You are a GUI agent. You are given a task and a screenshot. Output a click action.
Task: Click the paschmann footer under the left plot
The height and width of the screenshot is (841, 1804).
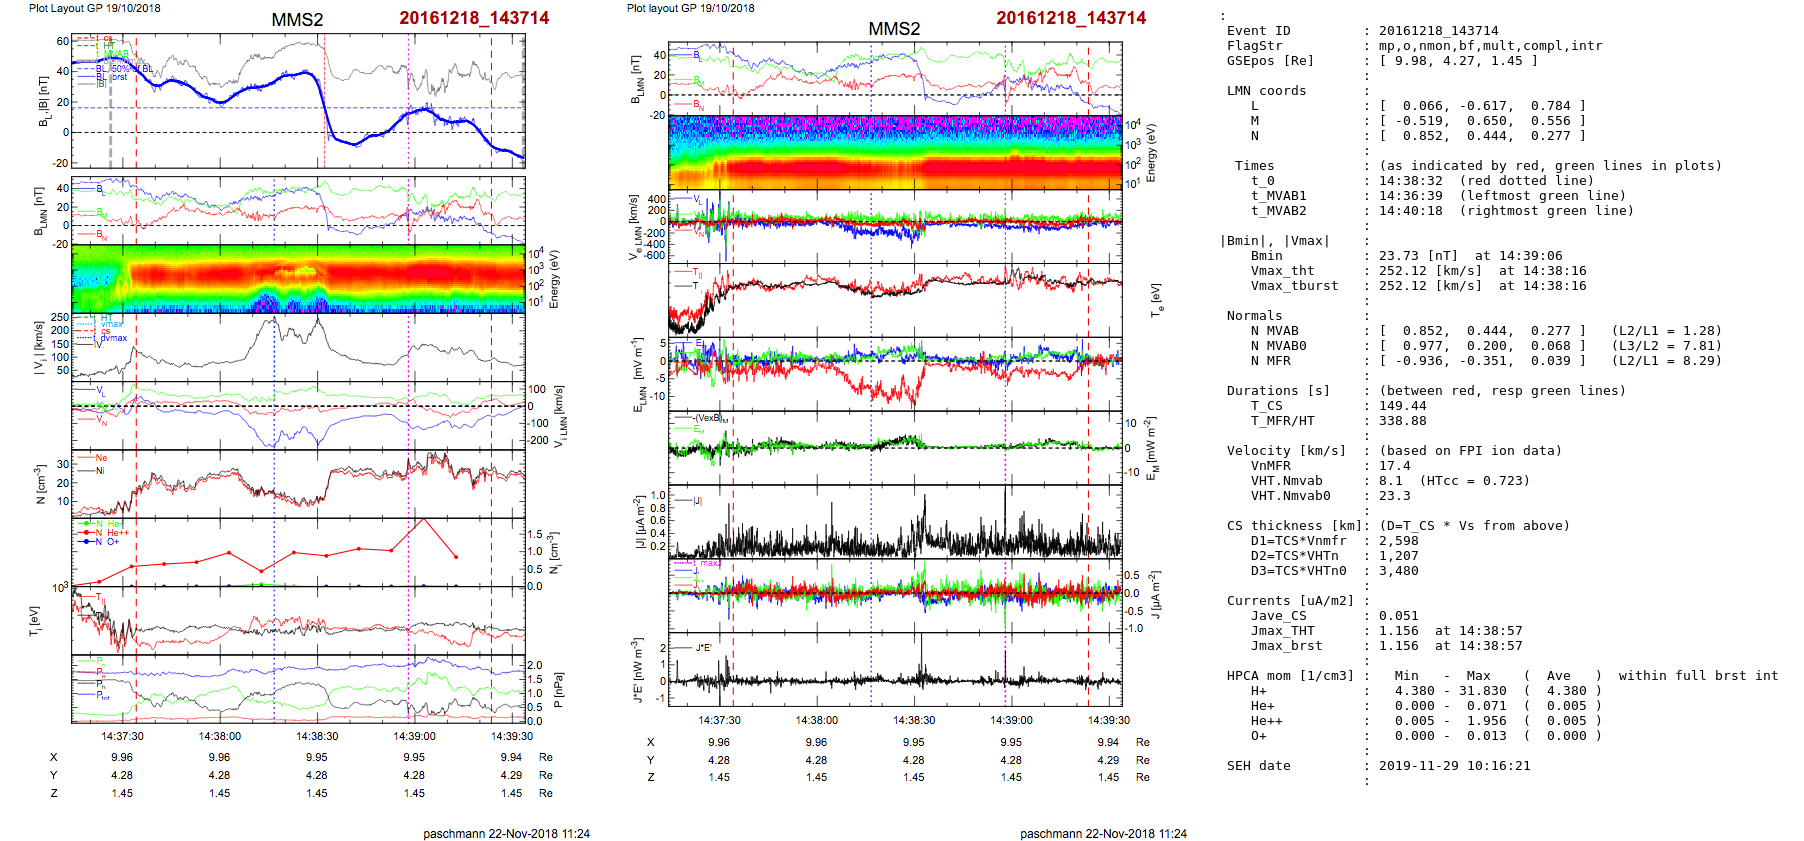tap(506, 833)
